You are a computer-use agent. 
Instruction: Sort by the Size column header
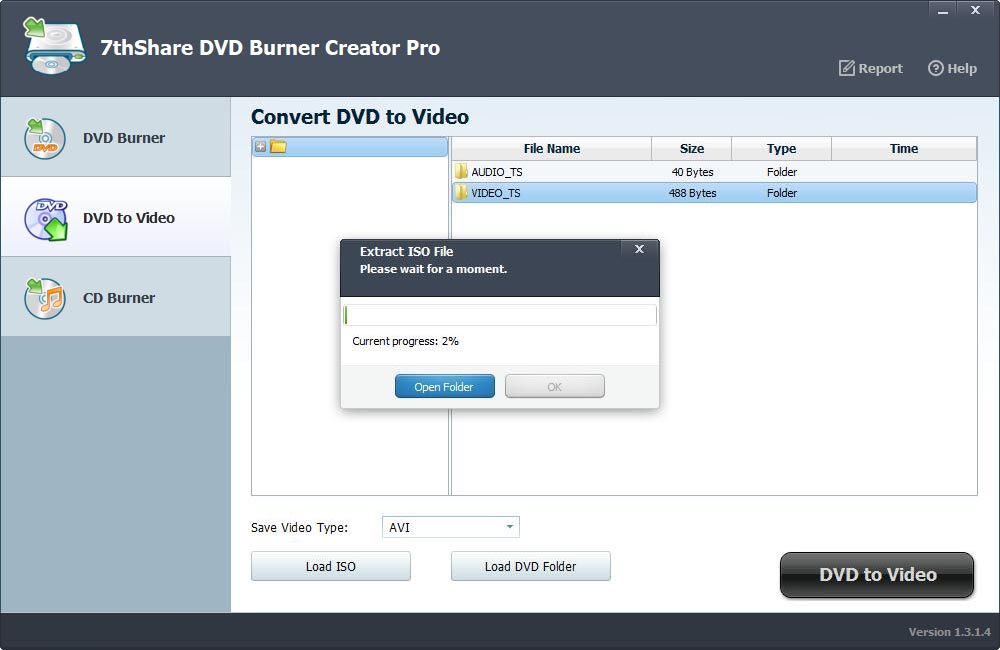point(691,149)
